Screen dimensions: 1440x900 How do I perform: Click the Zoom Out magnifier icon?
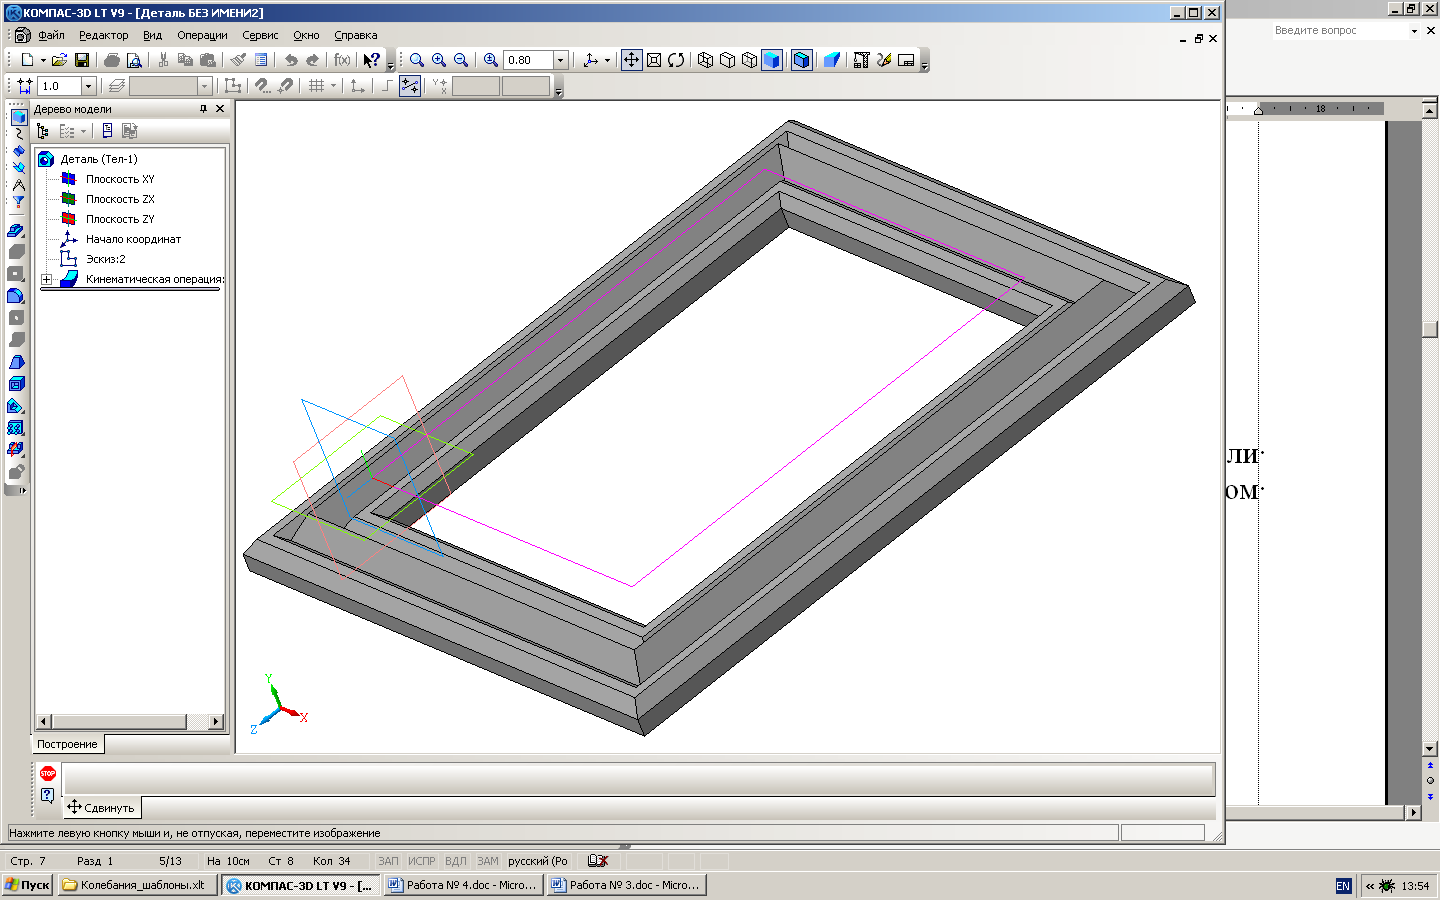coord(461,60)
